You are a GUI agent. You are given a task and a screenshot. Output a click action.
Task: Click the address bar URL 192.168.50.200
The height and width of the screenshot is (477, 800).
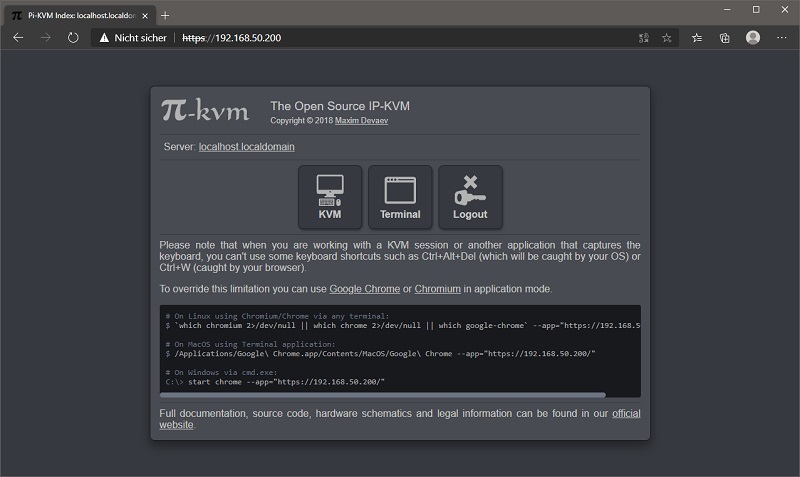click(232, 38)
